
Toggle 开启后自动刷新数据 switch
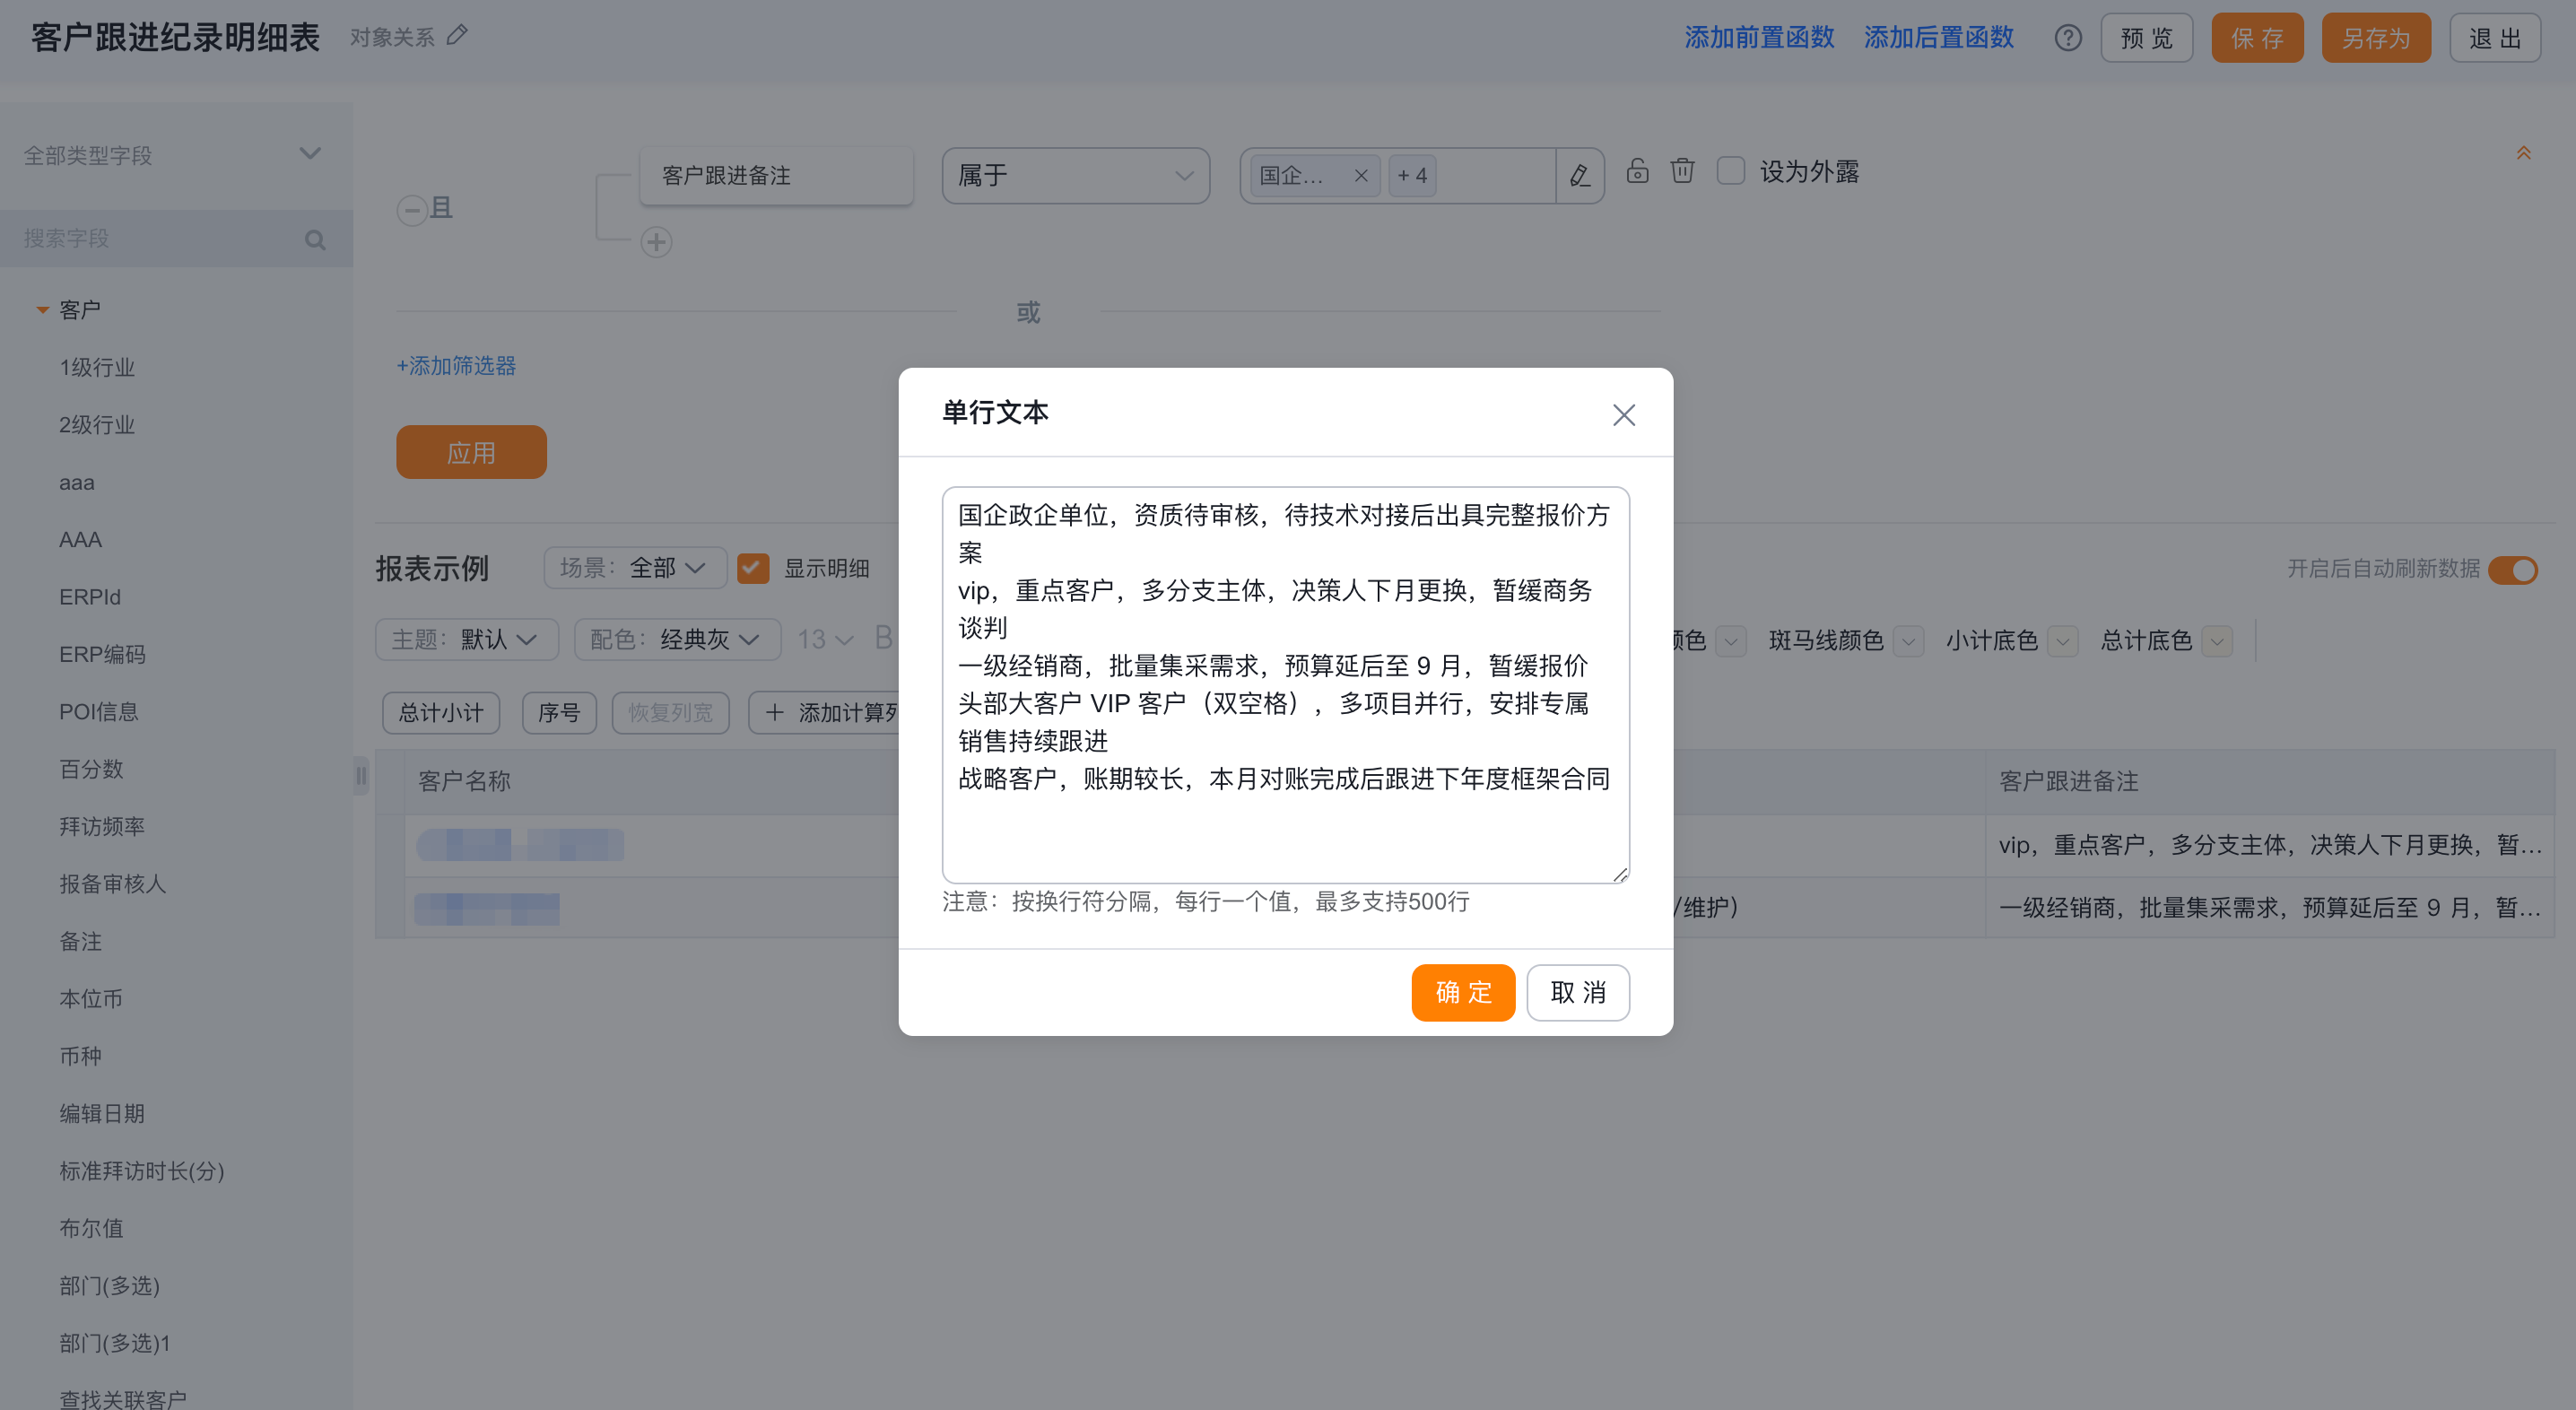2512,569
